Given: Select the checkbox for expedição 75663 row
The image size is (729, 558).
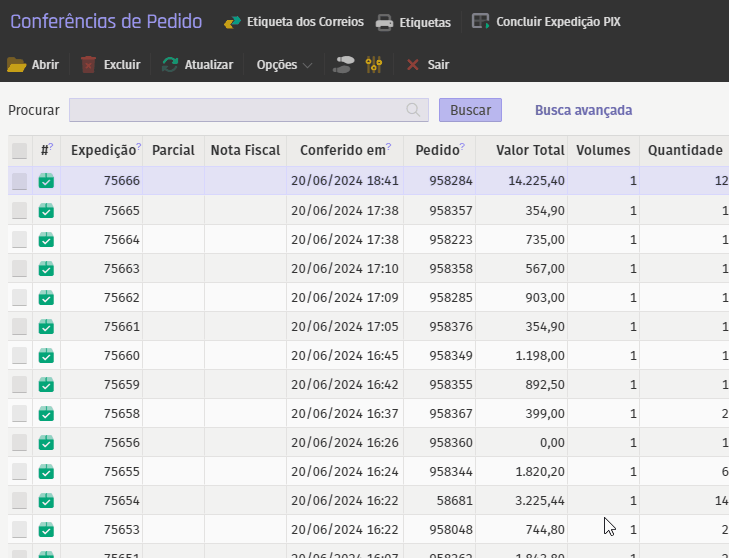Looking at the screenshot, I should [x=20, y=269].
